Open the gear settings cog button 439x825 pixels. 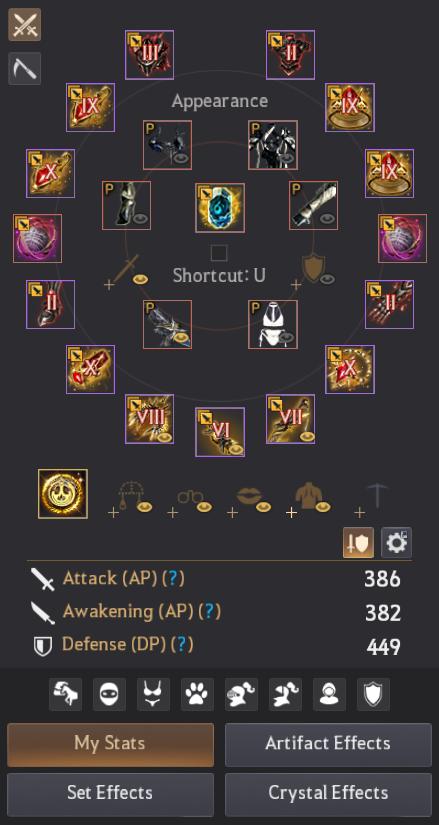click(396, 542)
